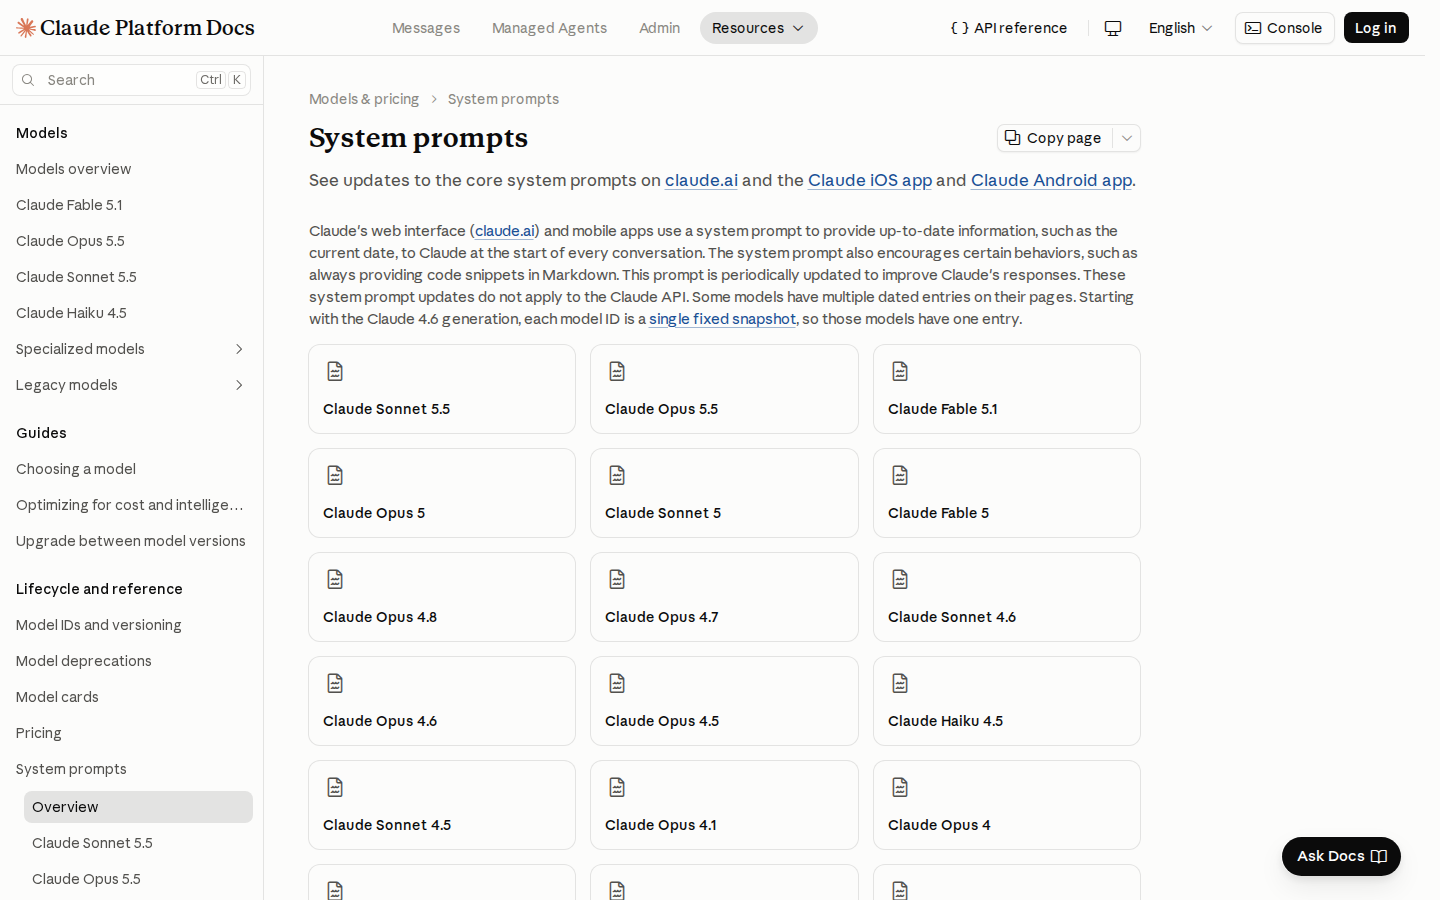Click the document icon on Claude Opus 4.8 card
1440x900 pixels.
[x=335, y=579]
